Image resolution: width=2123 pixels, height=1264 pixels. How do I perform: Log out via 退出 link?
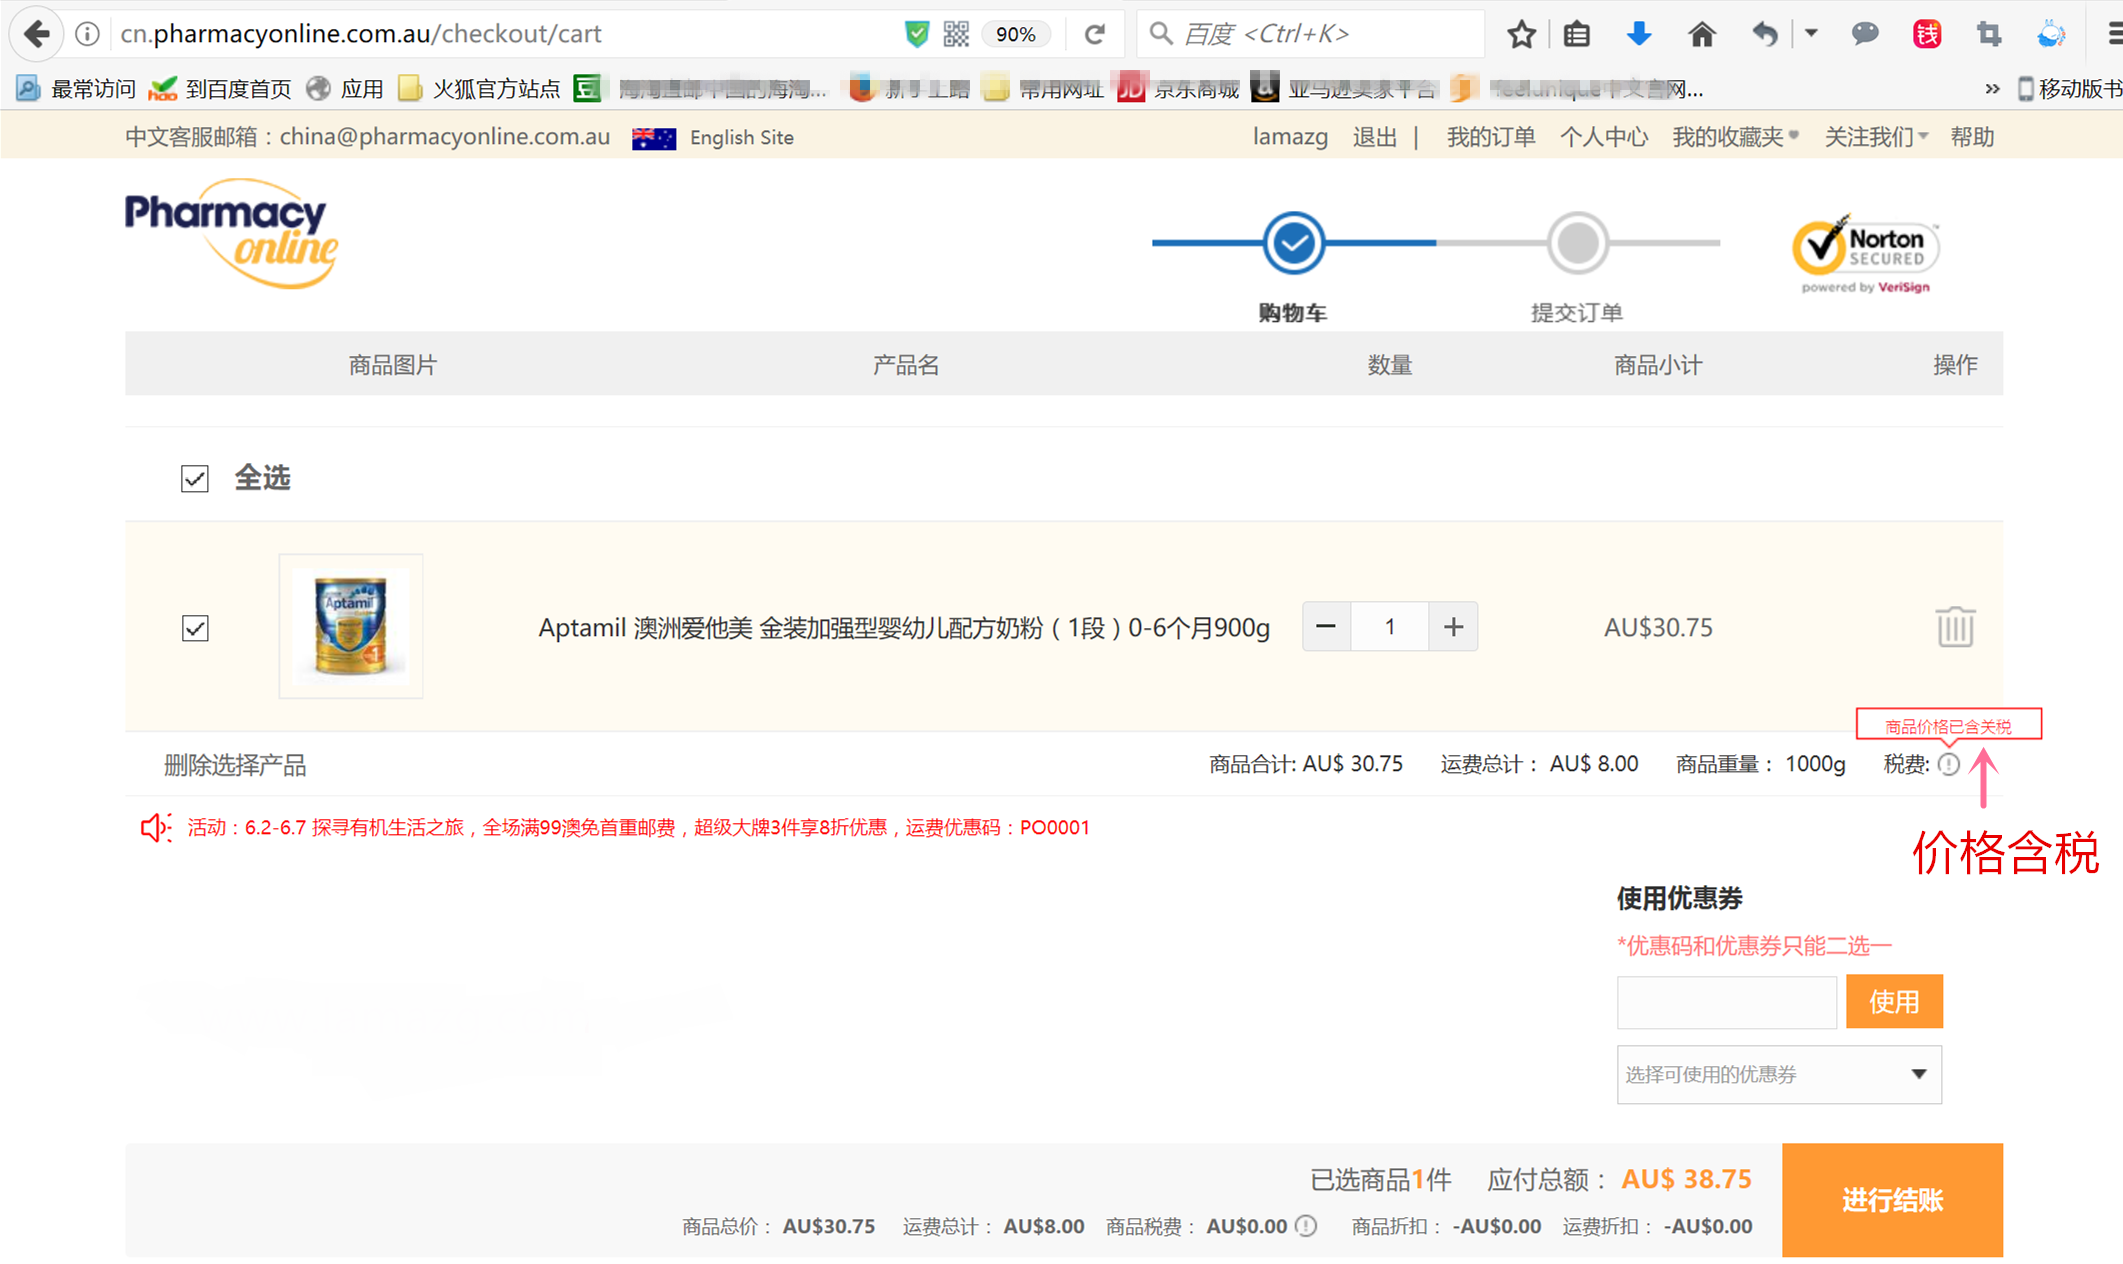(x=1375, y=137)
